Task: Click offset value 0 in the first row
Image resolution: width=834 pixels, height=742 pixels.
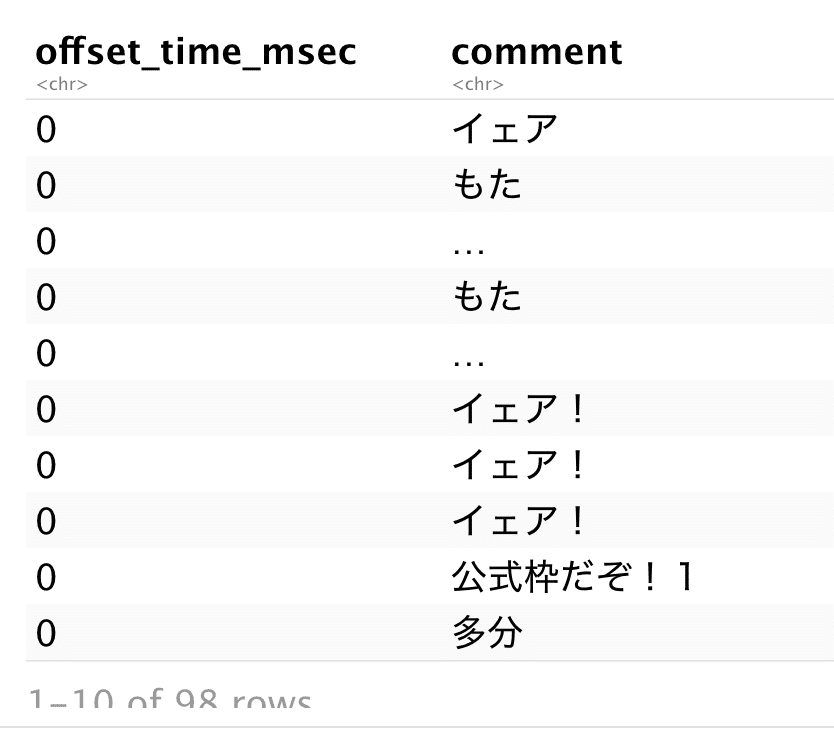Action: click(47, 130)
